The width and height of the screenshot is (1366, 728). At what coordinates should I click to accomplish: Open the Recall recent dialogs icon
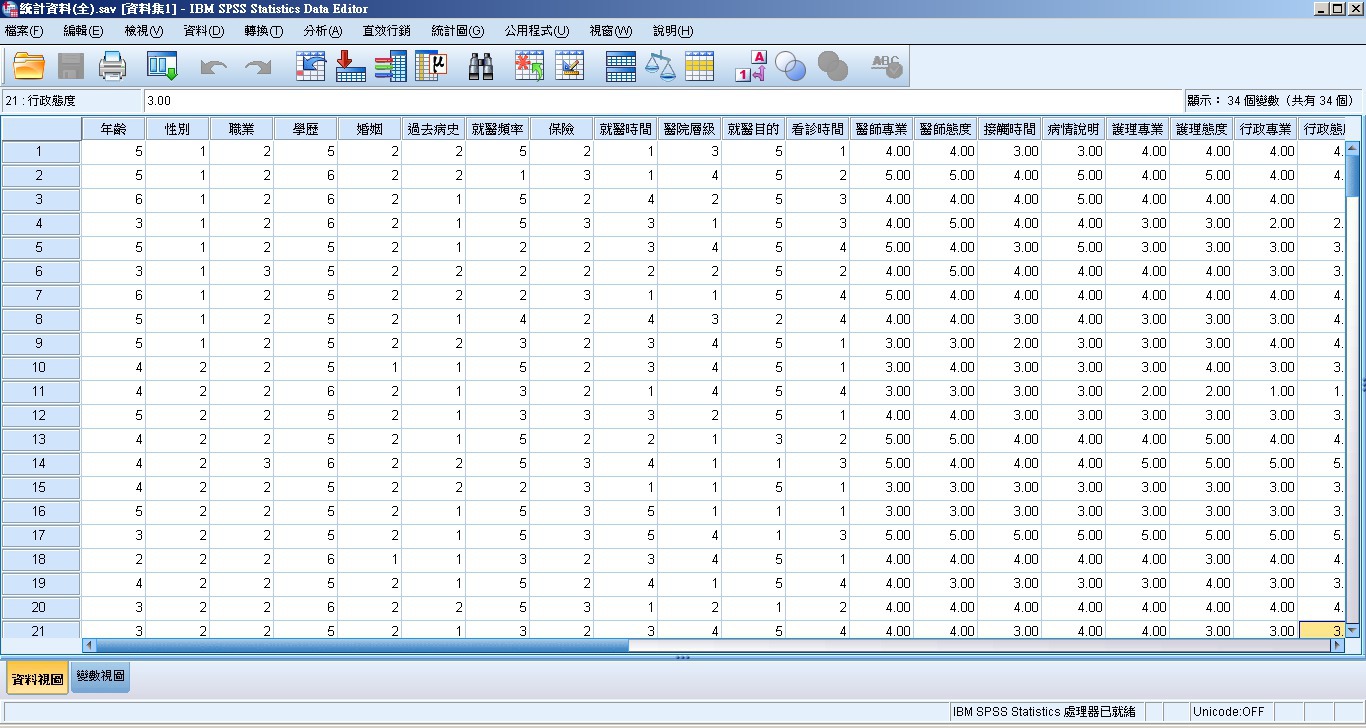pyautogui.click(x=162, y=67)
